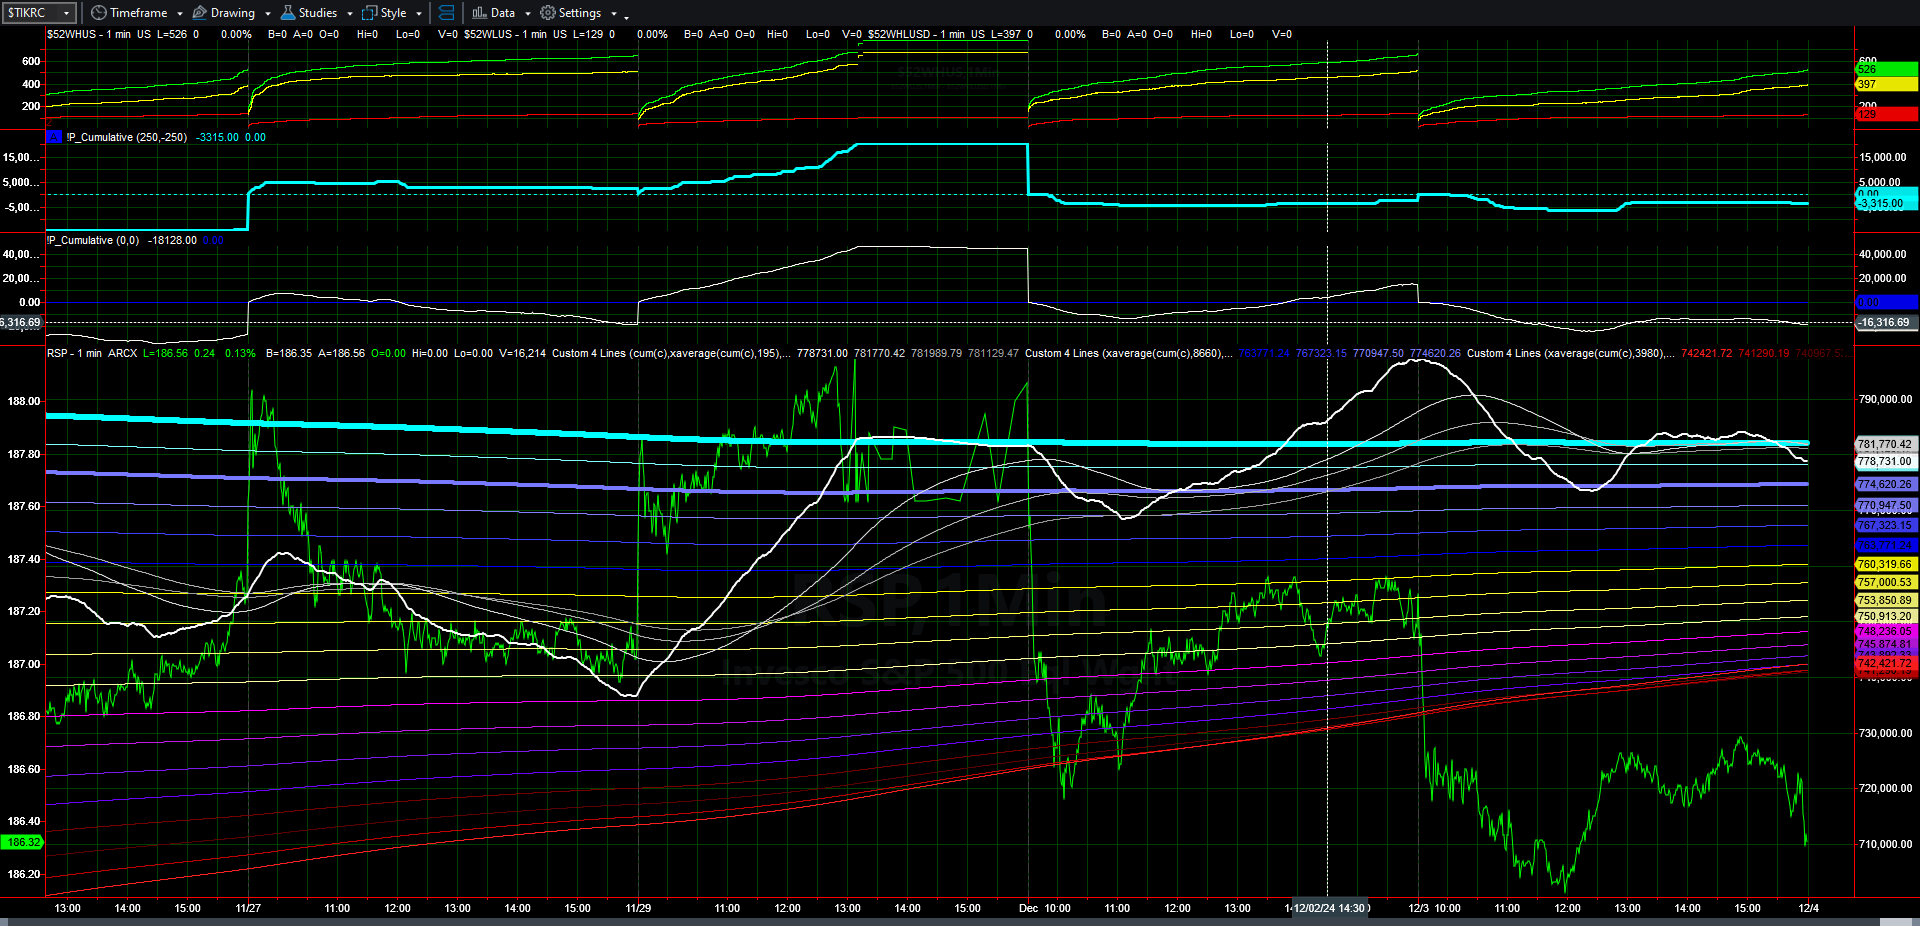Expand the Drawing dropdown arrow
This screenshot has width=1920, height=926.
click(x=268, y=14)
